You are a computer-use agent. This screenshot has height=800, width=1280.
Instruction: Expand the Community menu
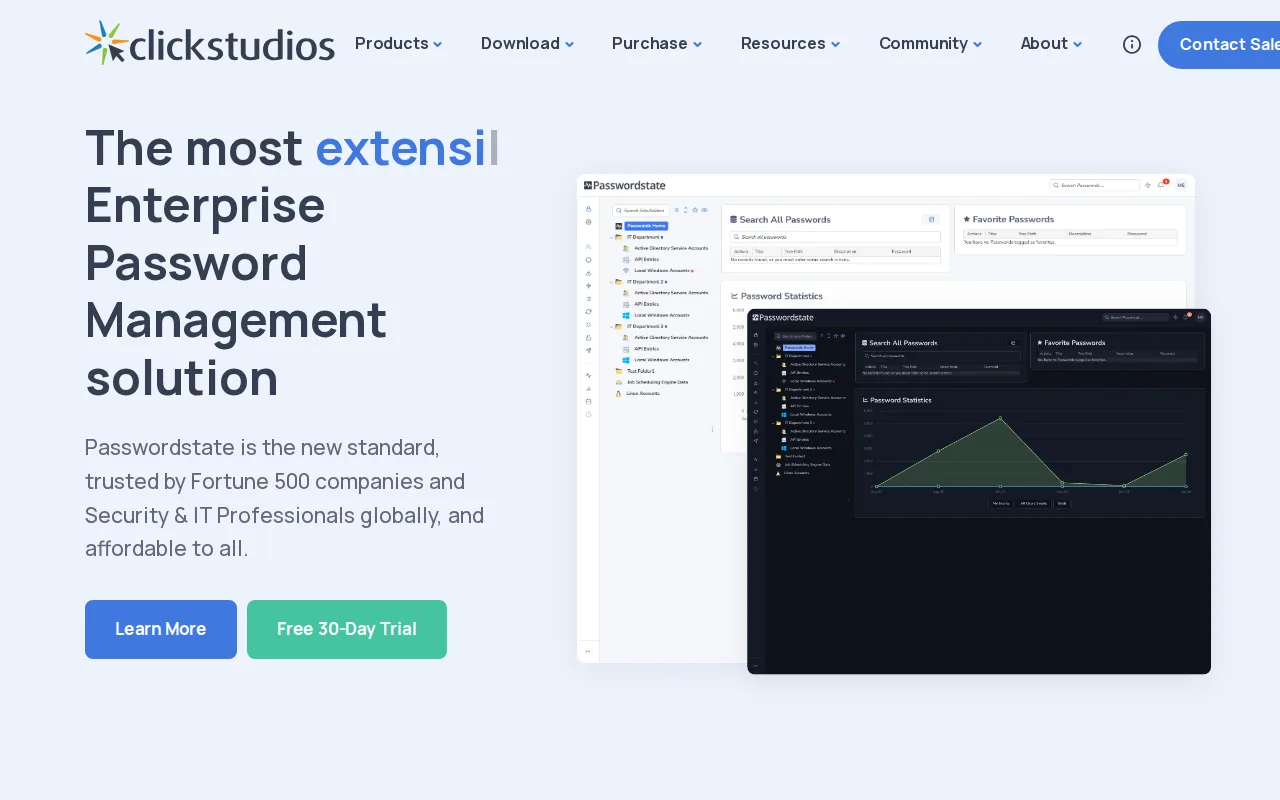click(930, 44)
